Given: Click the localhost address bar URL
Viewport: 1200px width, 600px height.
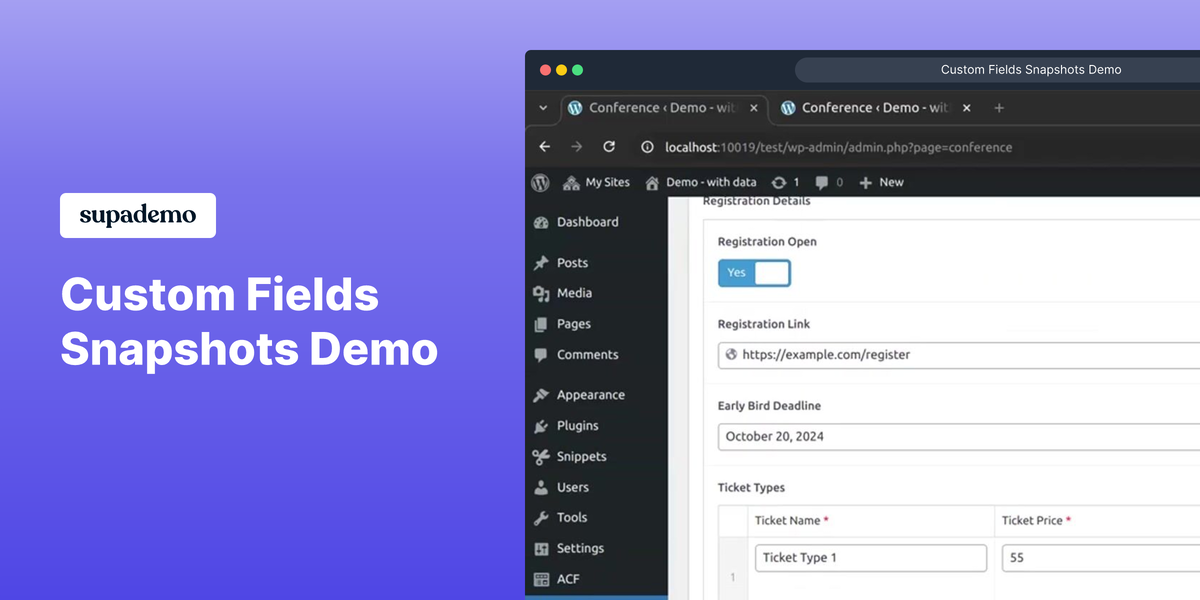Looking at the screenshot, I should tap(838, 147).
